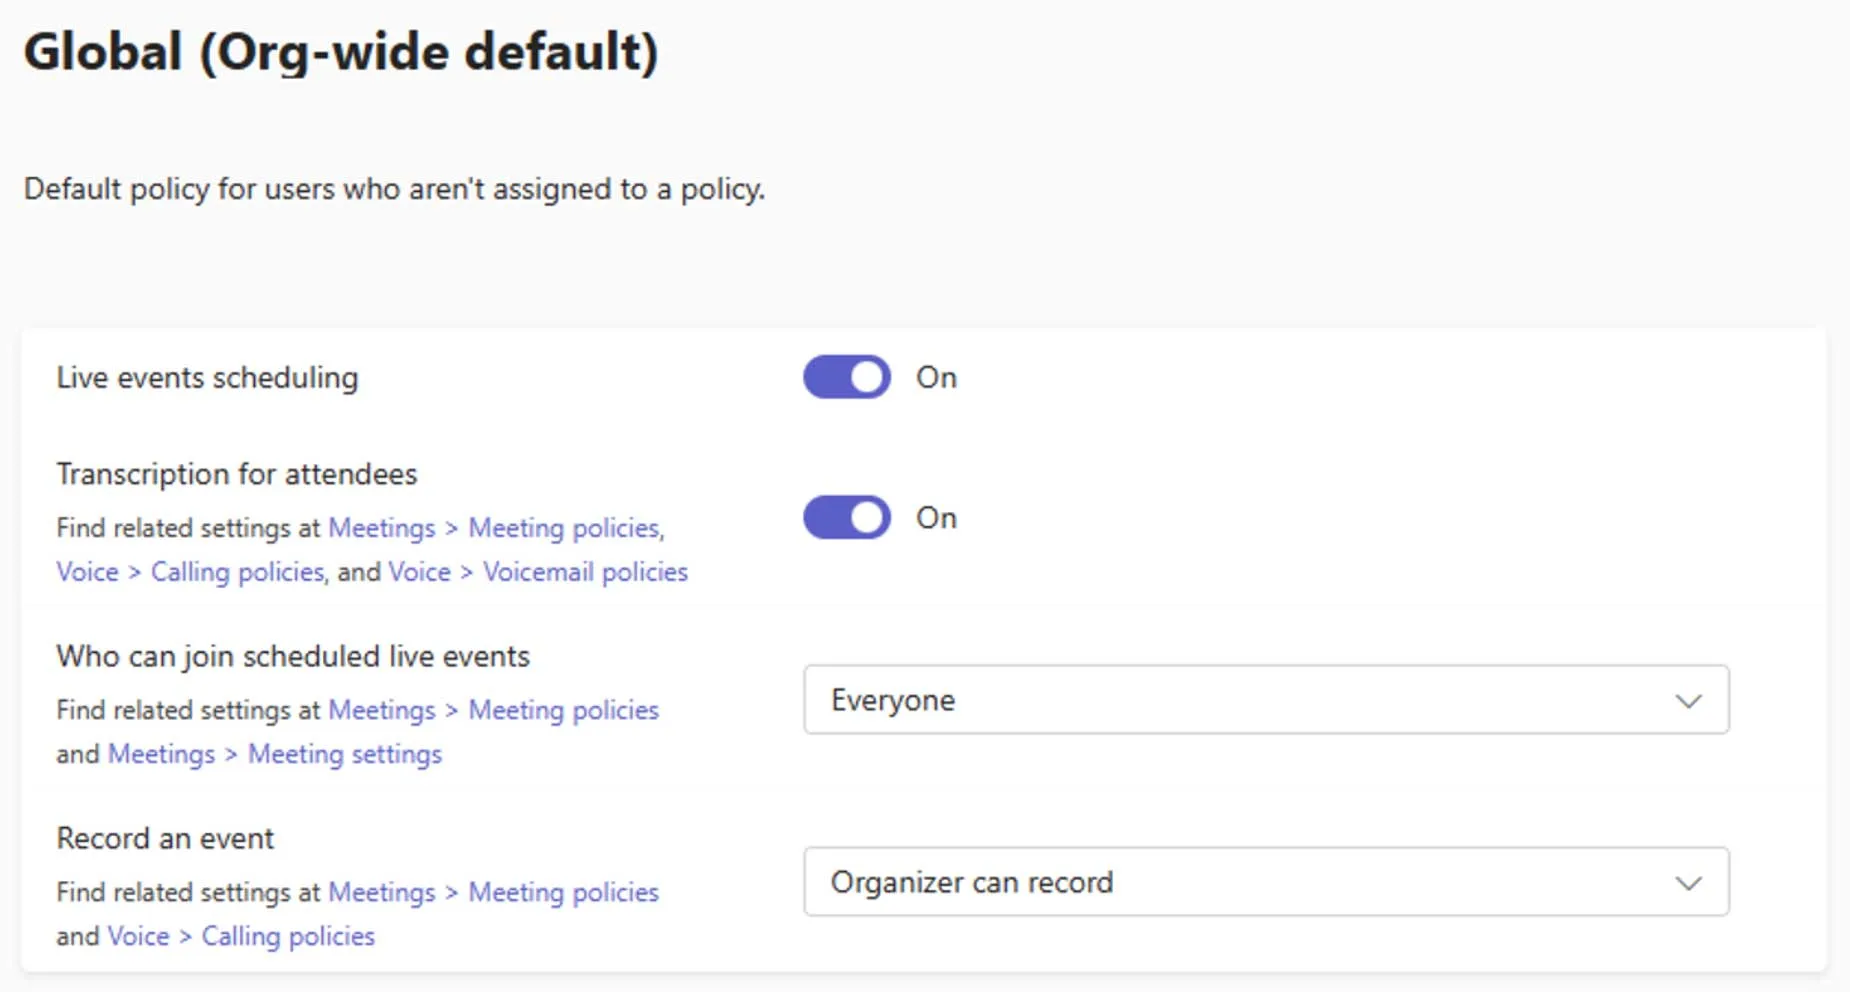Viewport: 1850px width, 992px height.
Task: Follow the Voice link before Calling policies in Transcription
Action: (87, 572)
